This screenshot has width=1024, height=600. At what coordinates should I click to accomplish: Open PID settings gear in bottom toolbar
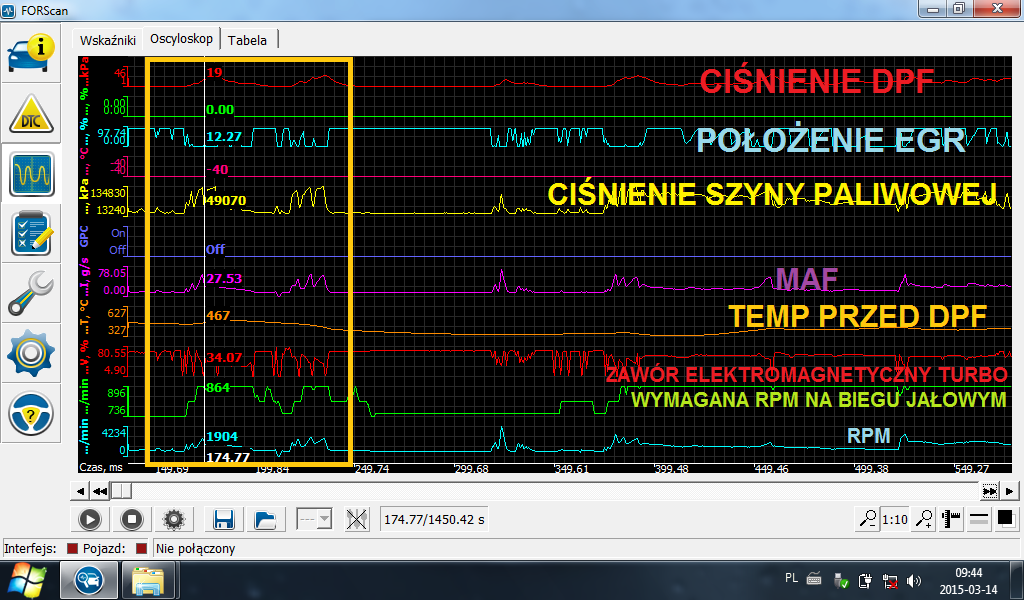tap(174, 519)
